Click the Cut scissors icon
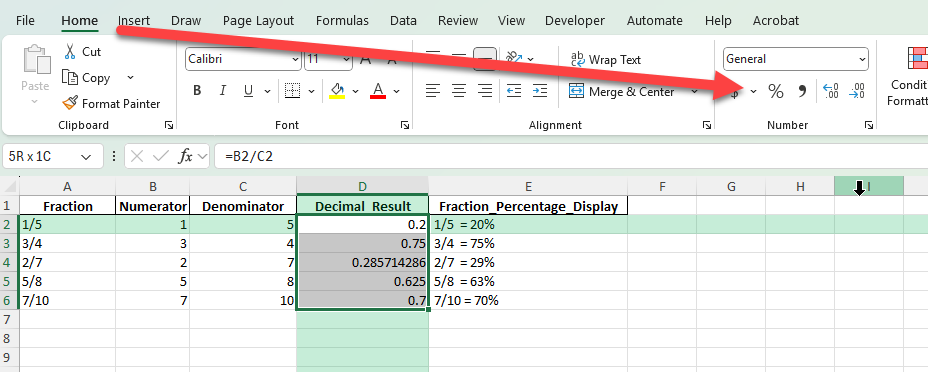928x372 pixels. (x=70, y=51)
